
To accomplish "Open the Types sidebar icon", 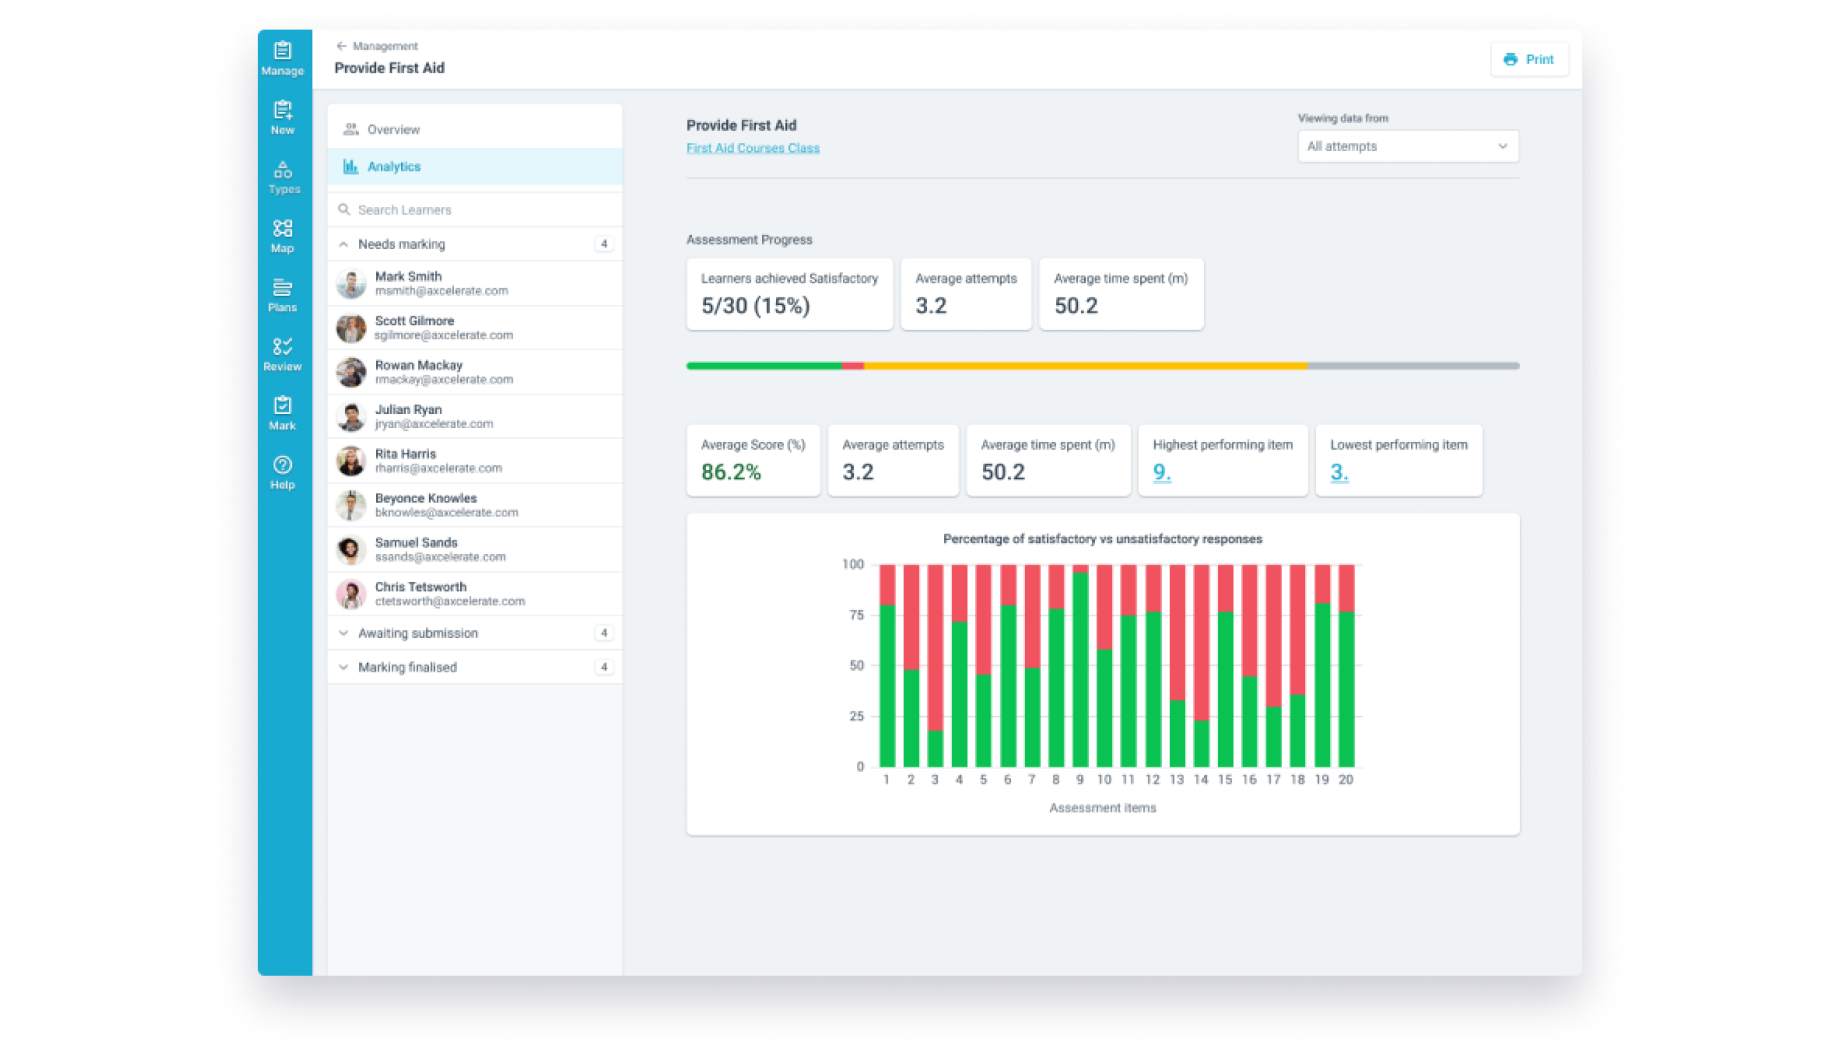I will (x=283, y=176).
